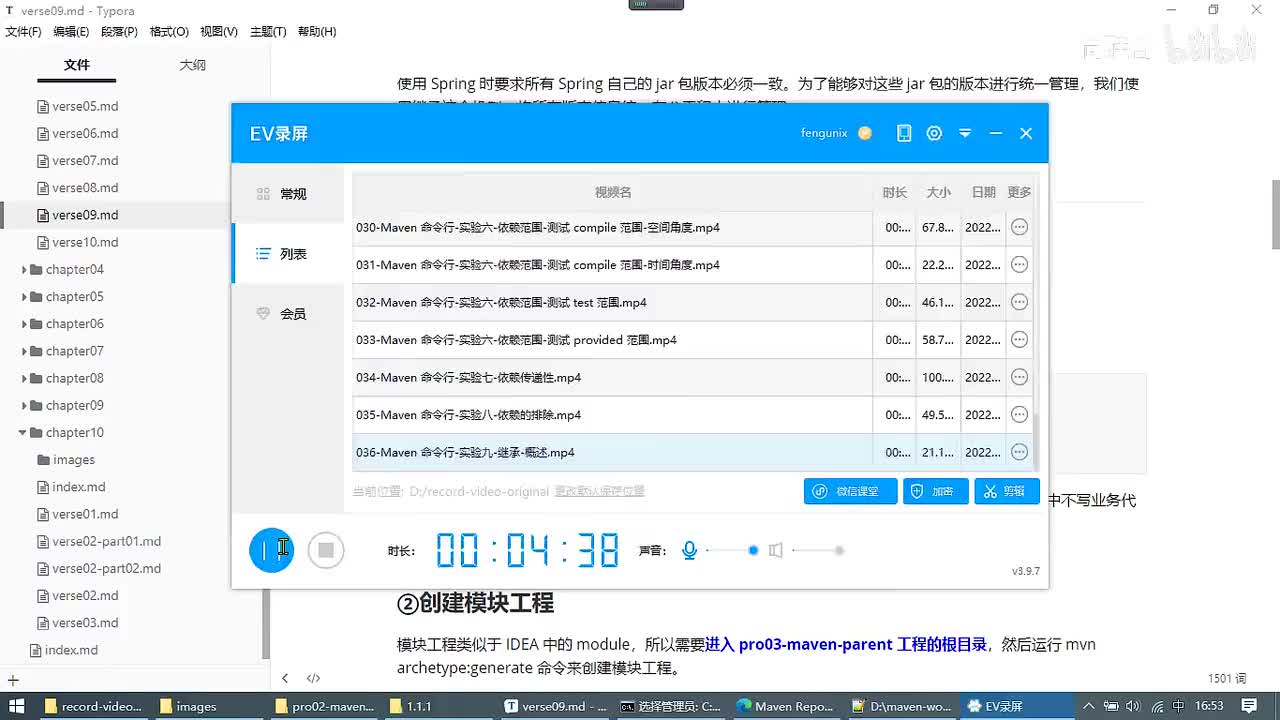Open more options for the 034-Maven video
1280x720 pixels.
point(1019,377)
